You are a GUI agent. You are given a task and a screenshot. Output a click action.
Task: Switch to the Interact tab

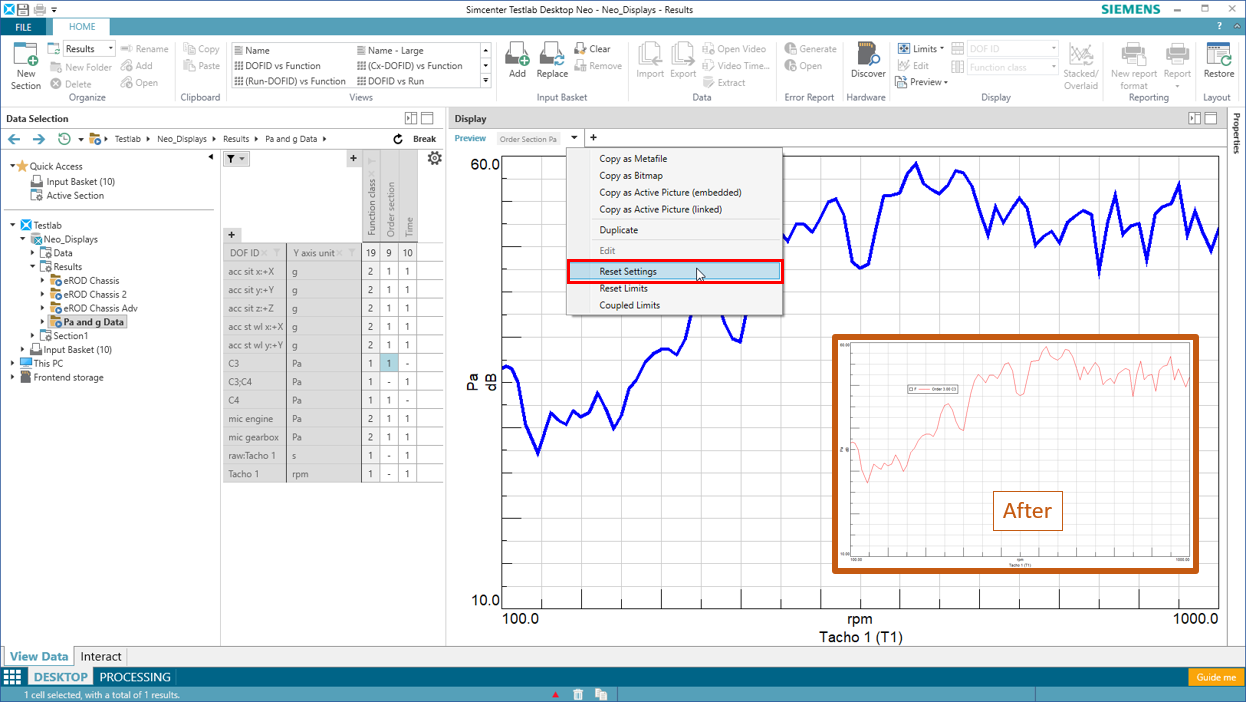101,657
